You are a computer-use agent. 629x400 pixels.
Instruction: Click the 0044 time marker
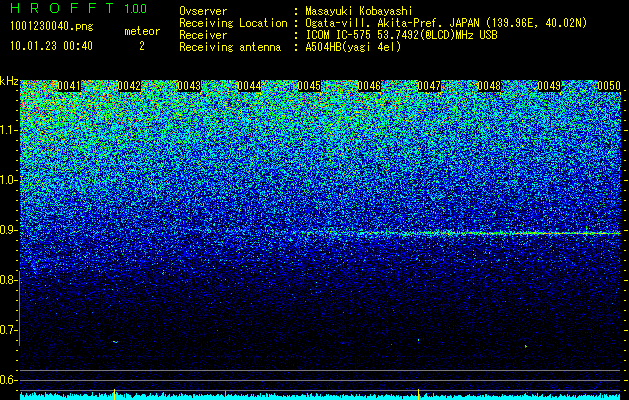coord(249,86)
